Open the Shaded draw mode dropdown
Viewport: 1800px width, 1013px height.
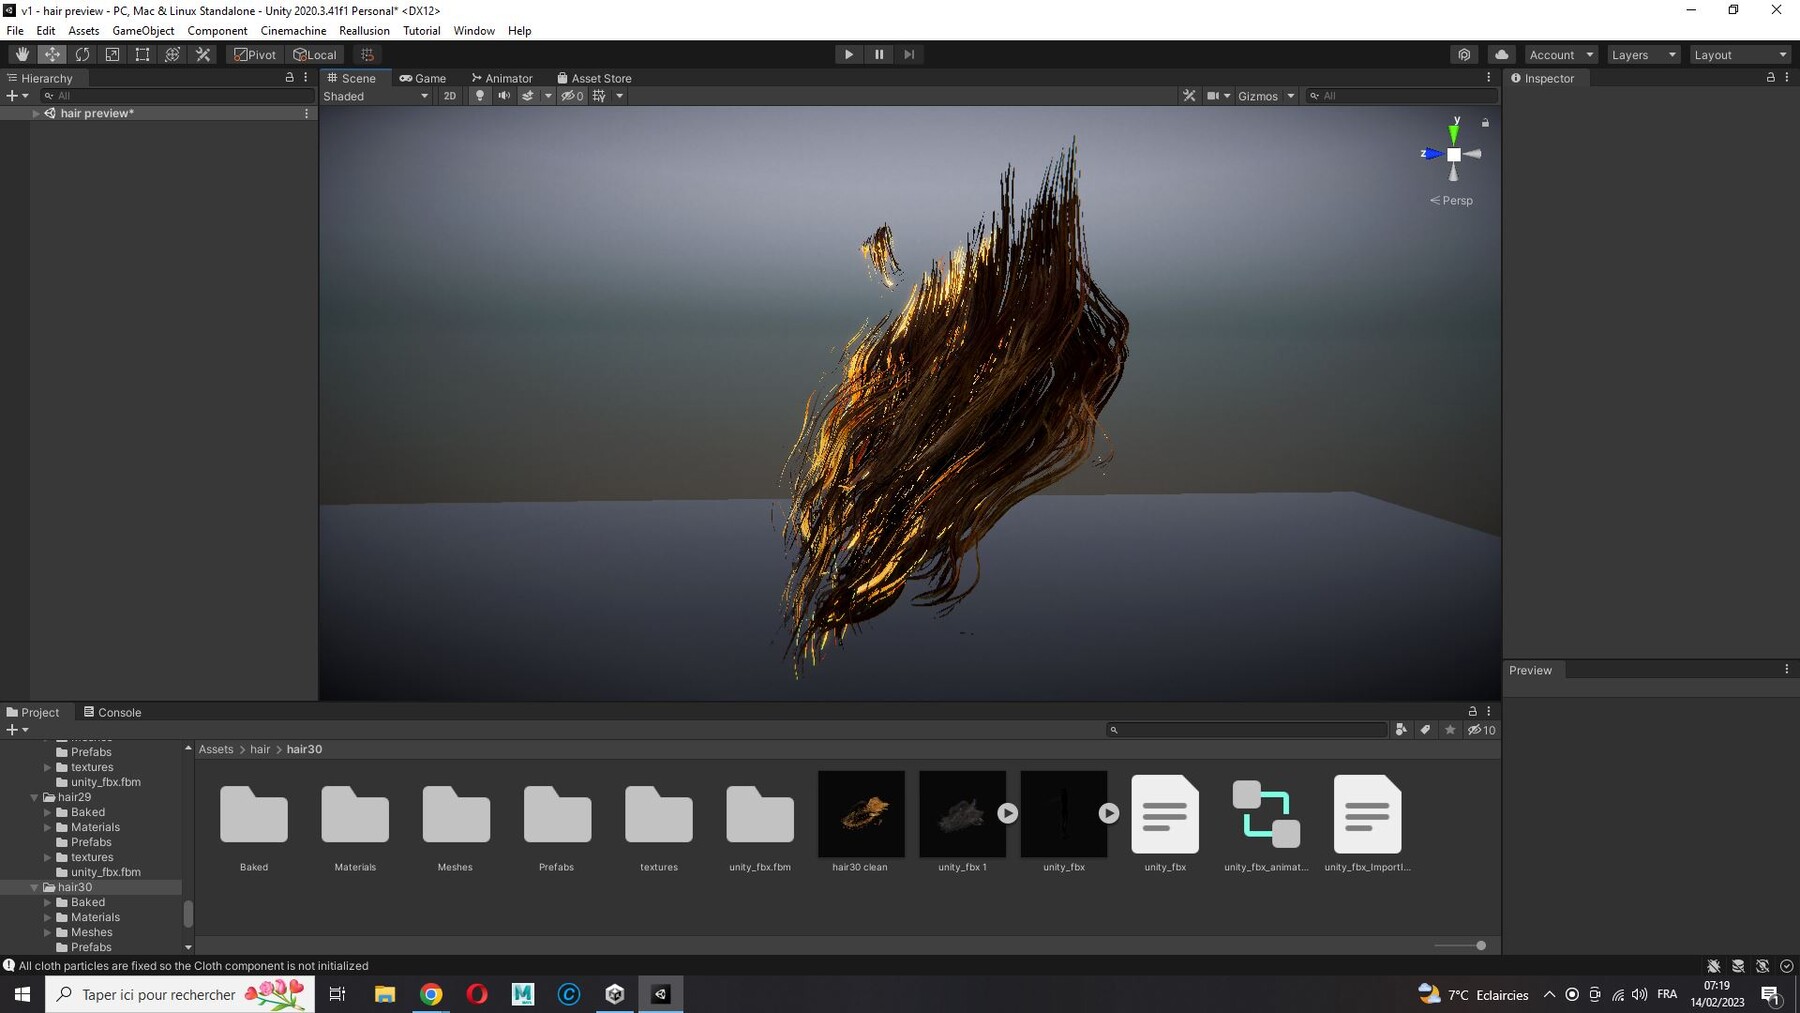pyautogui.click(x=376, y=96)
